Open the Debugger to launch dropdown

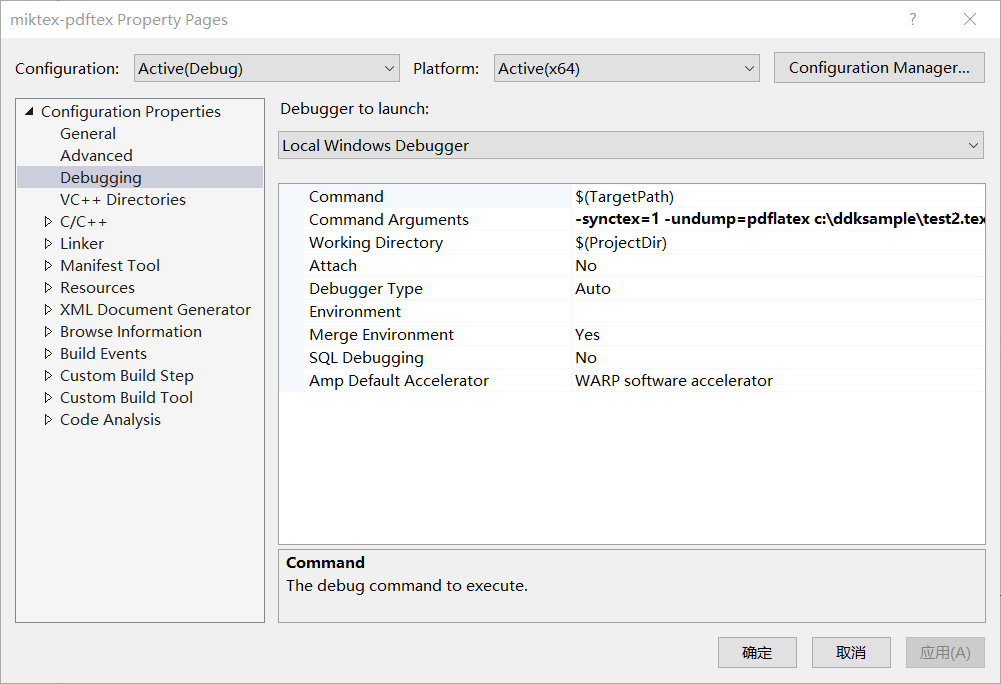tap(631, 146)
